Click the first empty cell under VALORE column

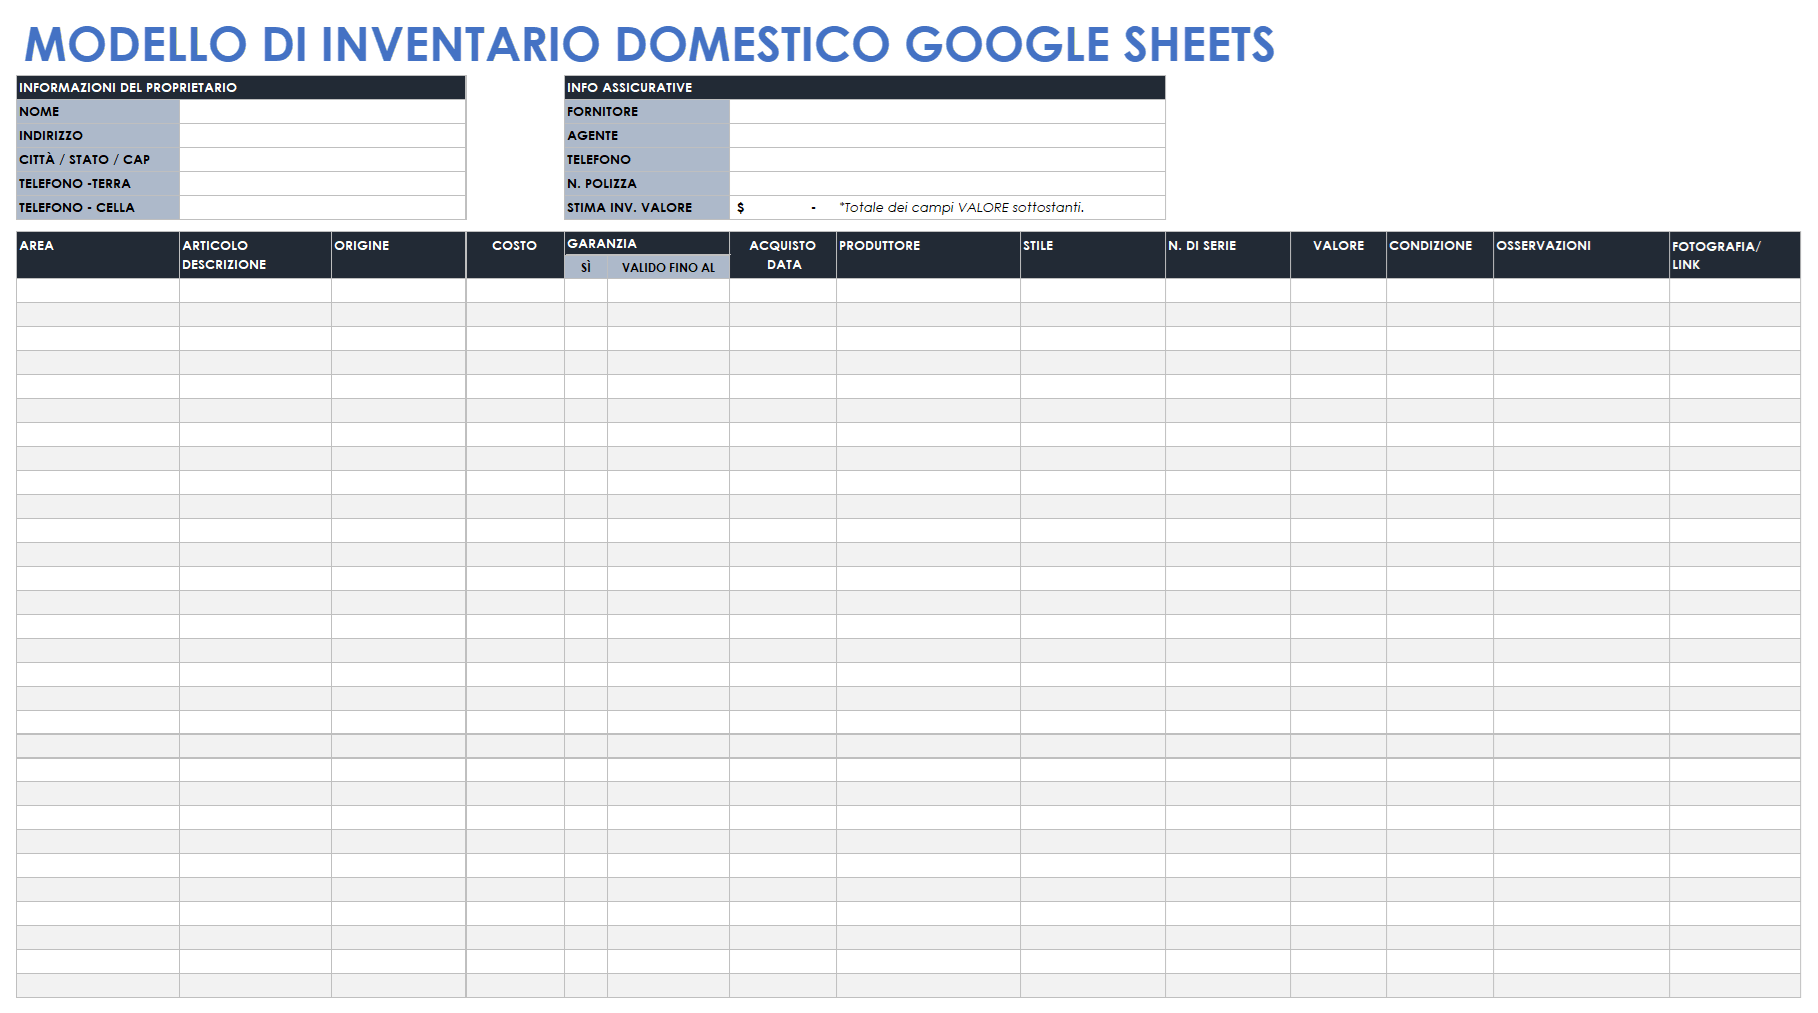pos(1338,291)
